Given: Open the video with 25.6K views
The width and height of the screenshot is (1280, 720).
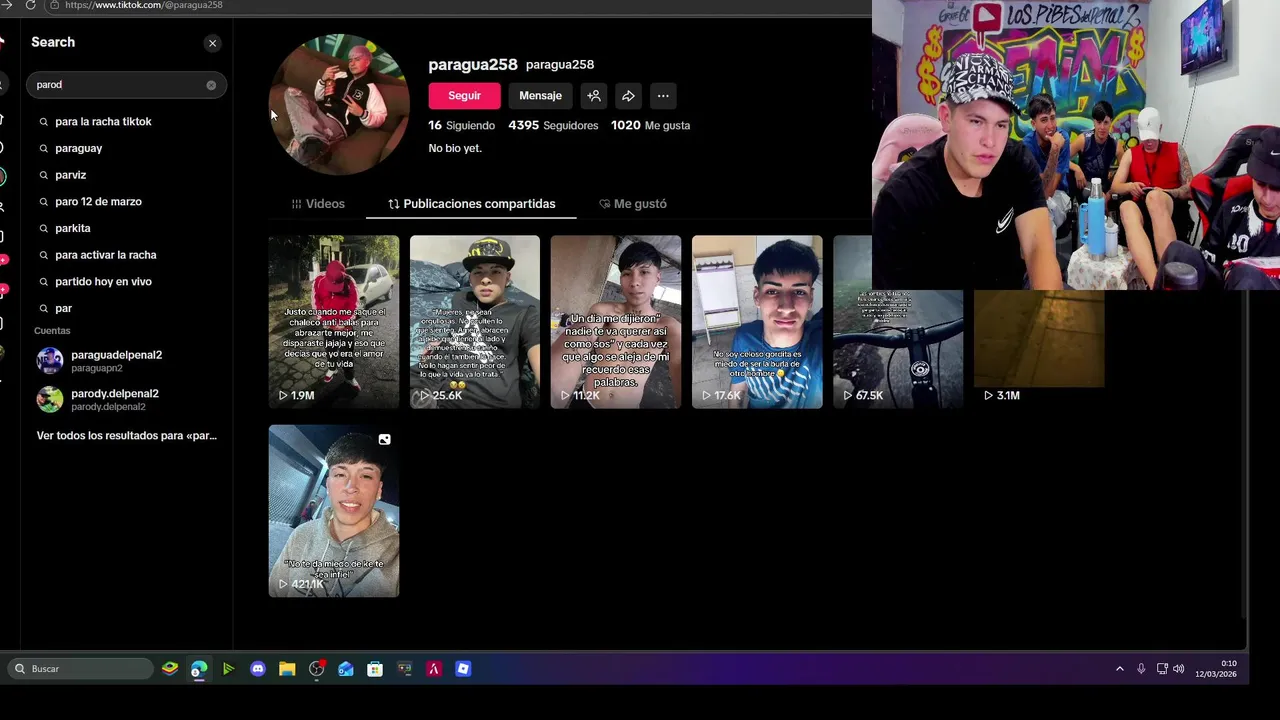Looking at the screenshot, I should pyautogui.click(x=475, y=322).
